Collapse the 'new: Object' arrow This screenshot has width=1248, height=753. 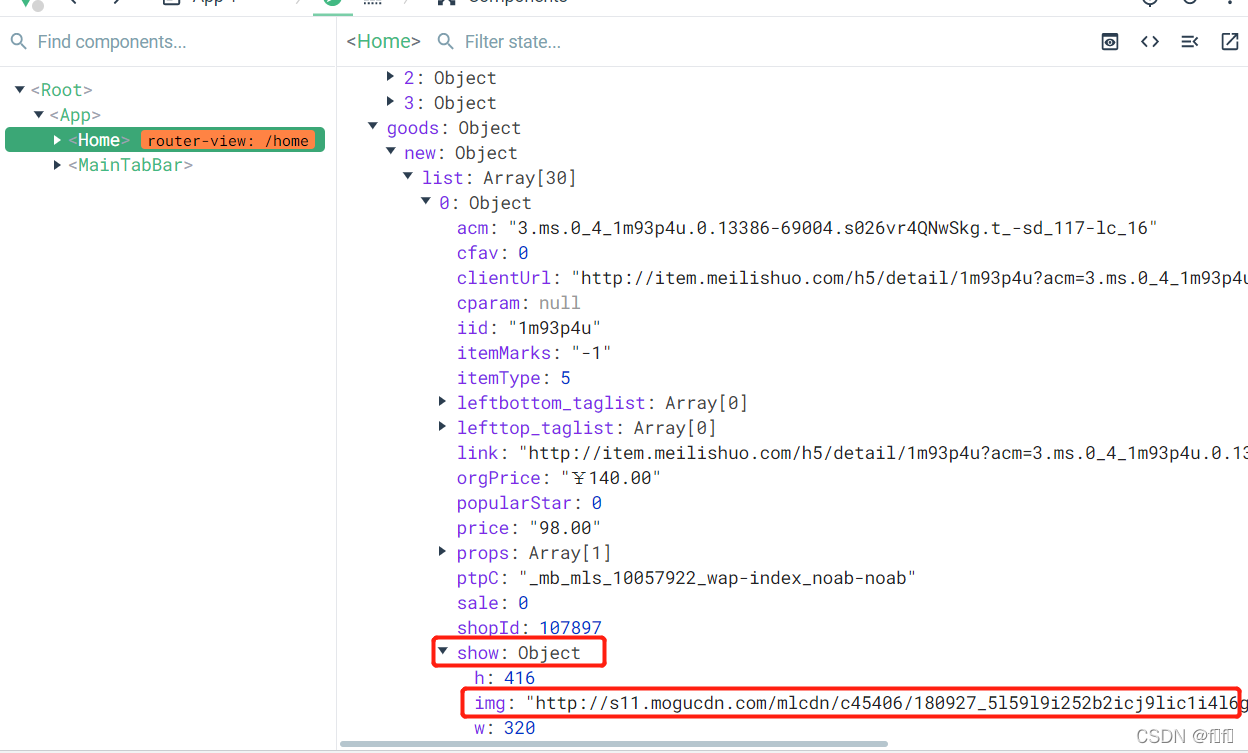[391, 152]
